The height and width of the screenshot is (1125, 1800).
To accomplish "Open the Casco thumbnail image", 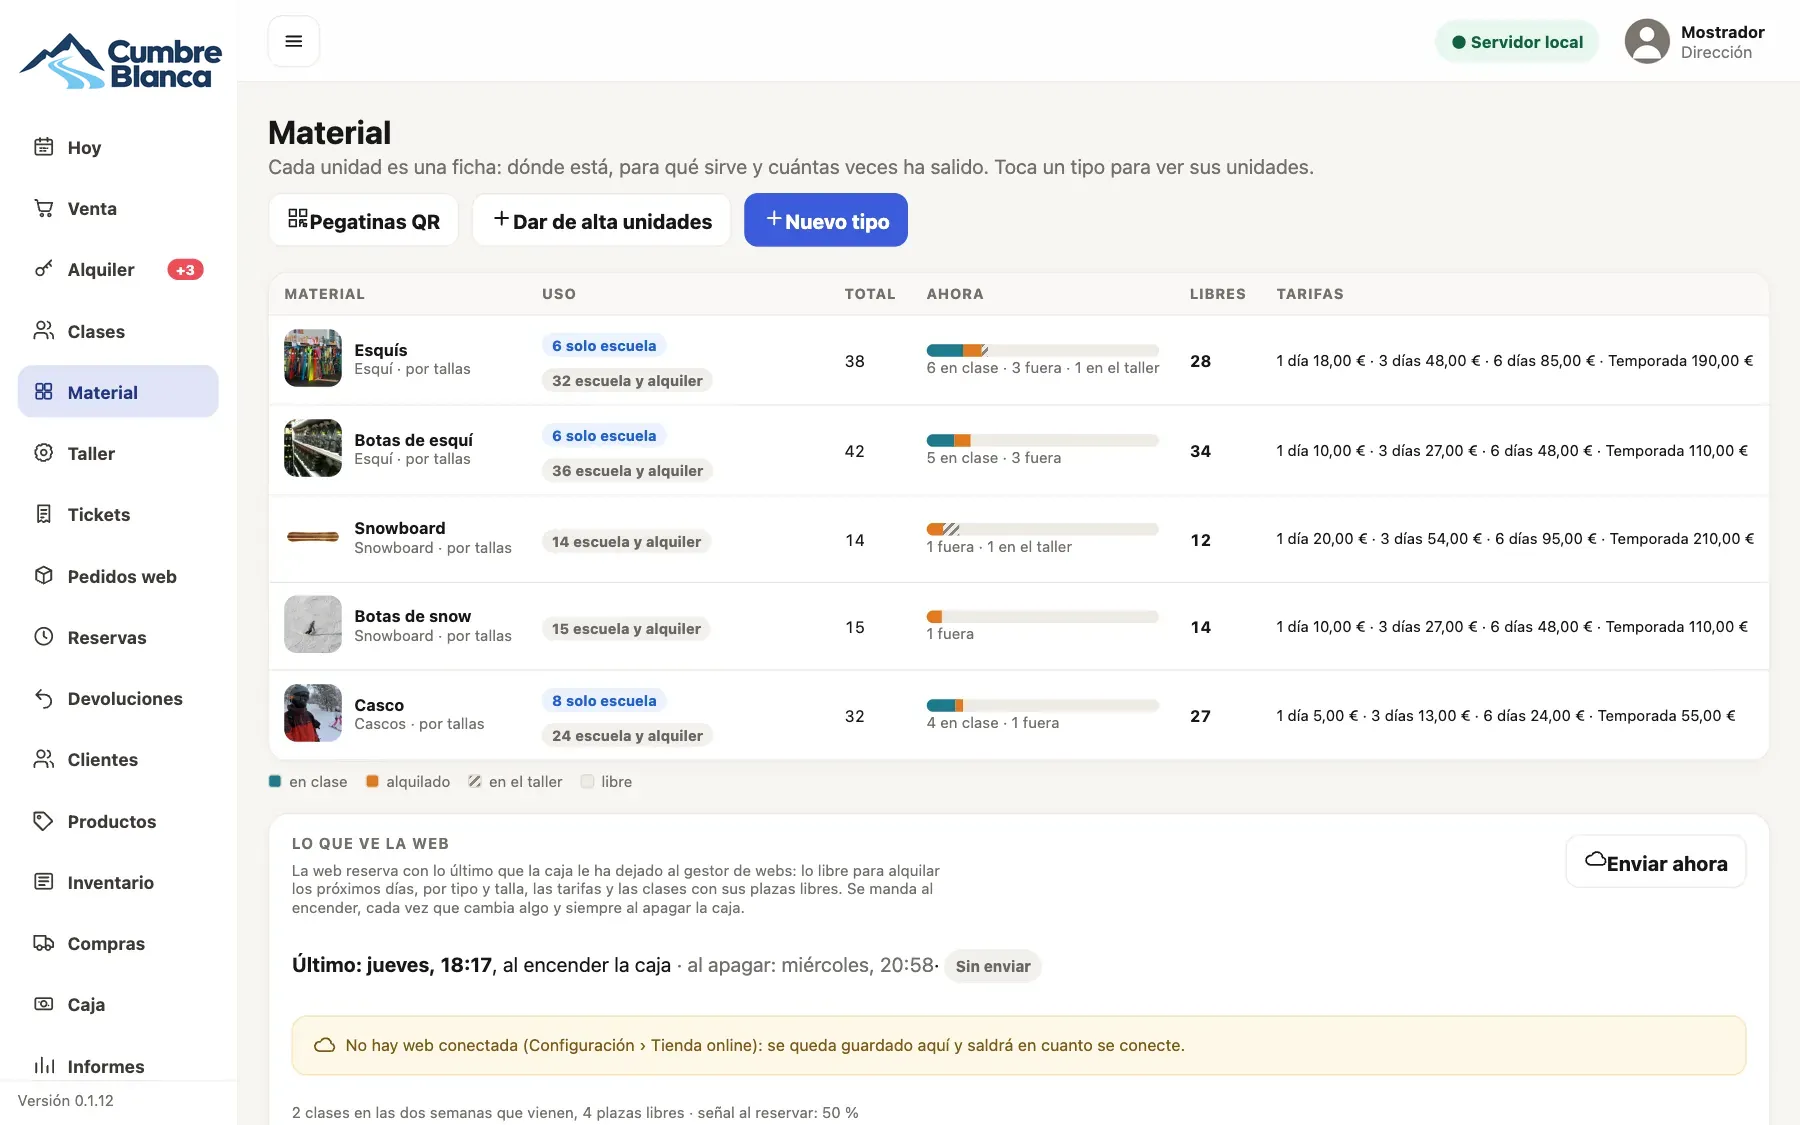I will pos(313,713).
